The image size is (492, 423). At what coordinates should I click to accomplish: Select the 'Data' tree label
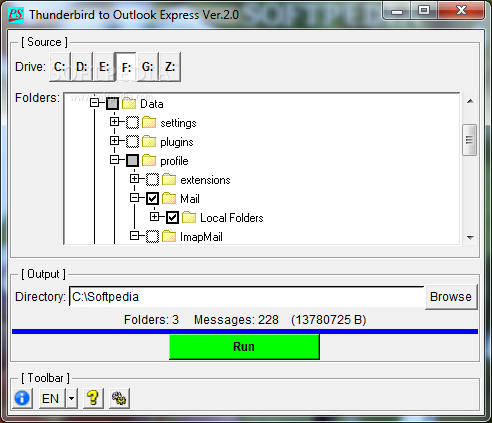(152, 104)
